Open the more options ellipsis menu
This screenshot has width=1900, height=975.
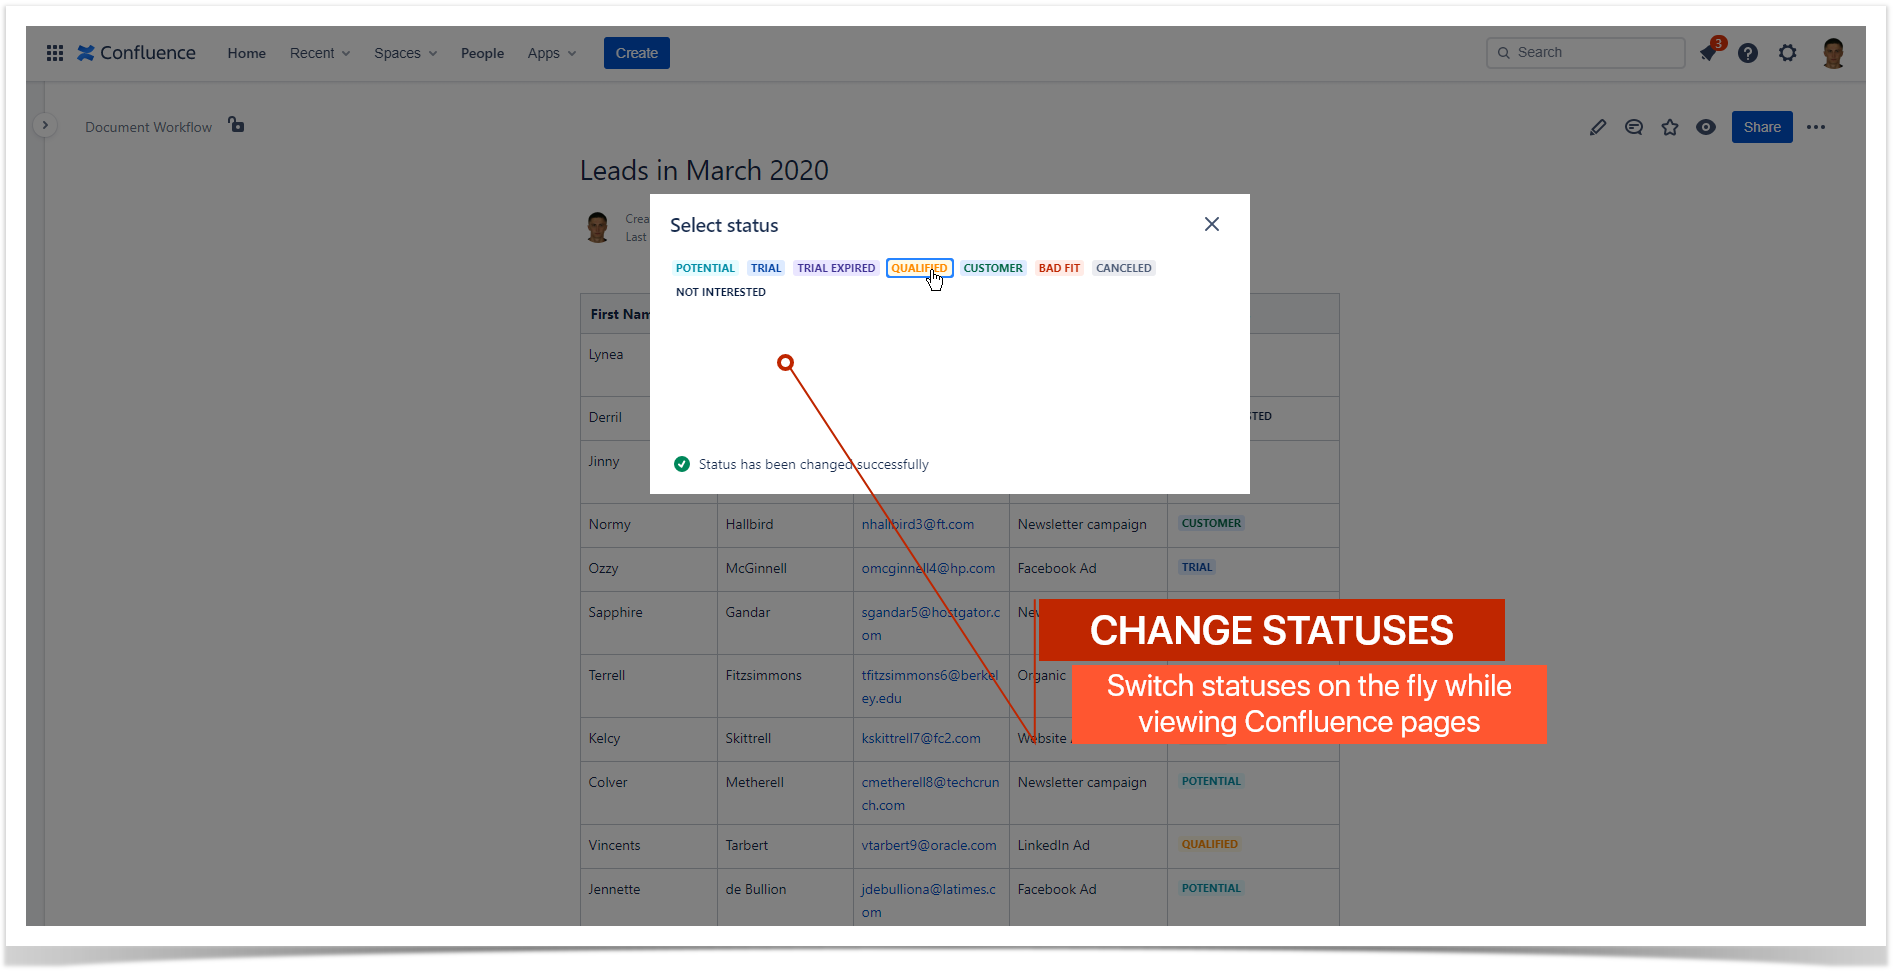click(x=1817, y=127)
